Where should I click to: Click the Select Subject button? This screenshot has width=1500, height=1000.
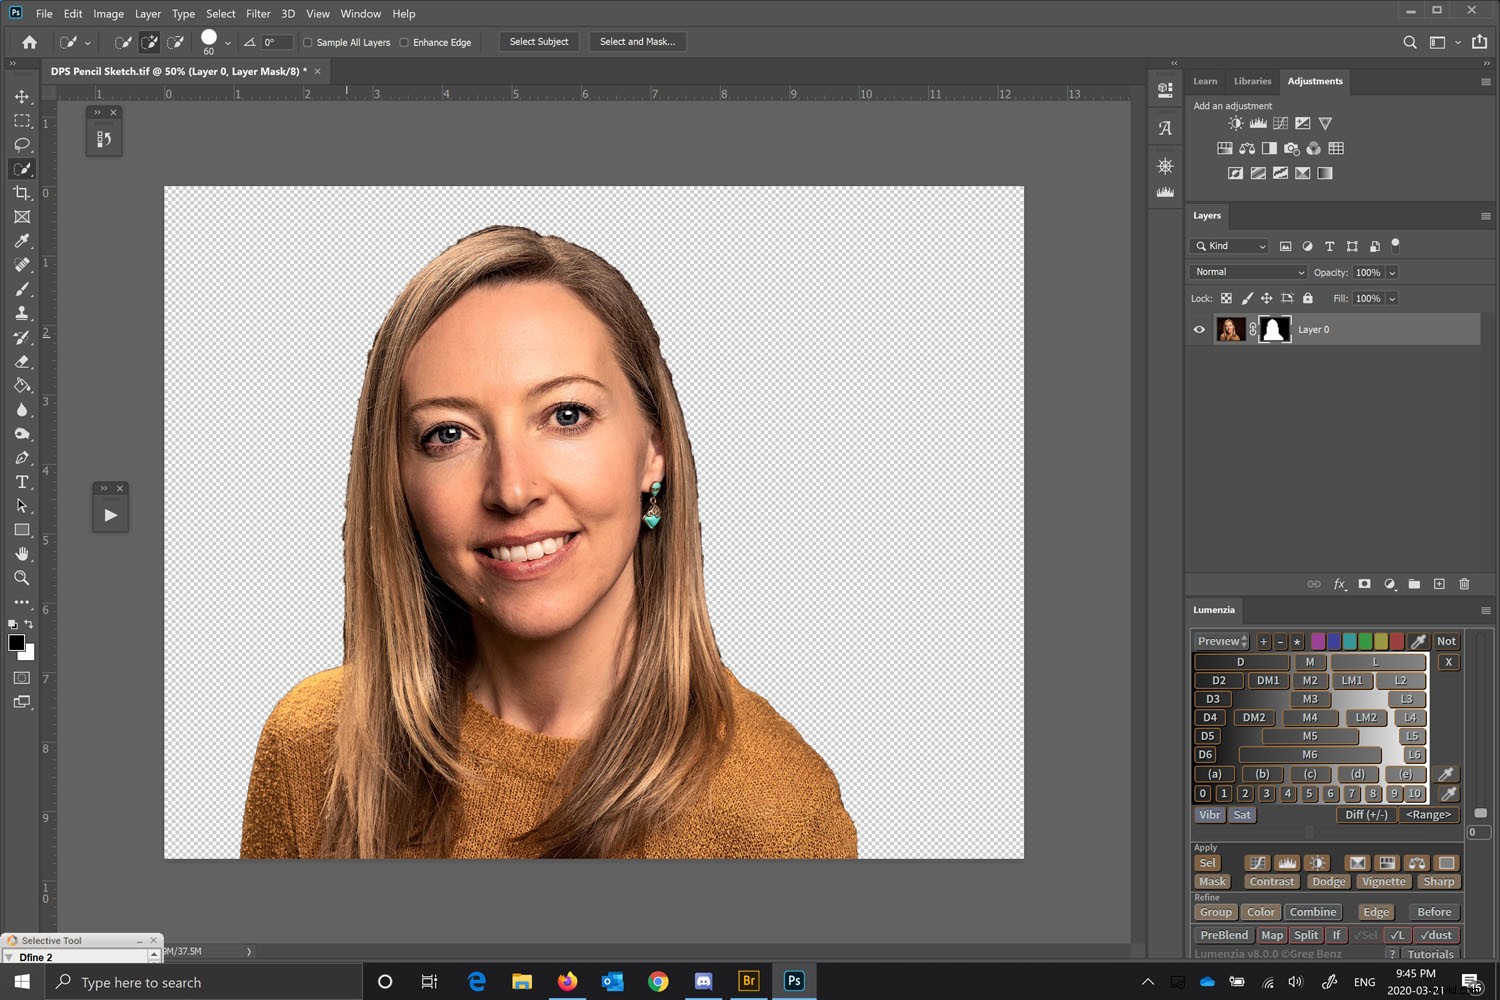pos(538,41)
